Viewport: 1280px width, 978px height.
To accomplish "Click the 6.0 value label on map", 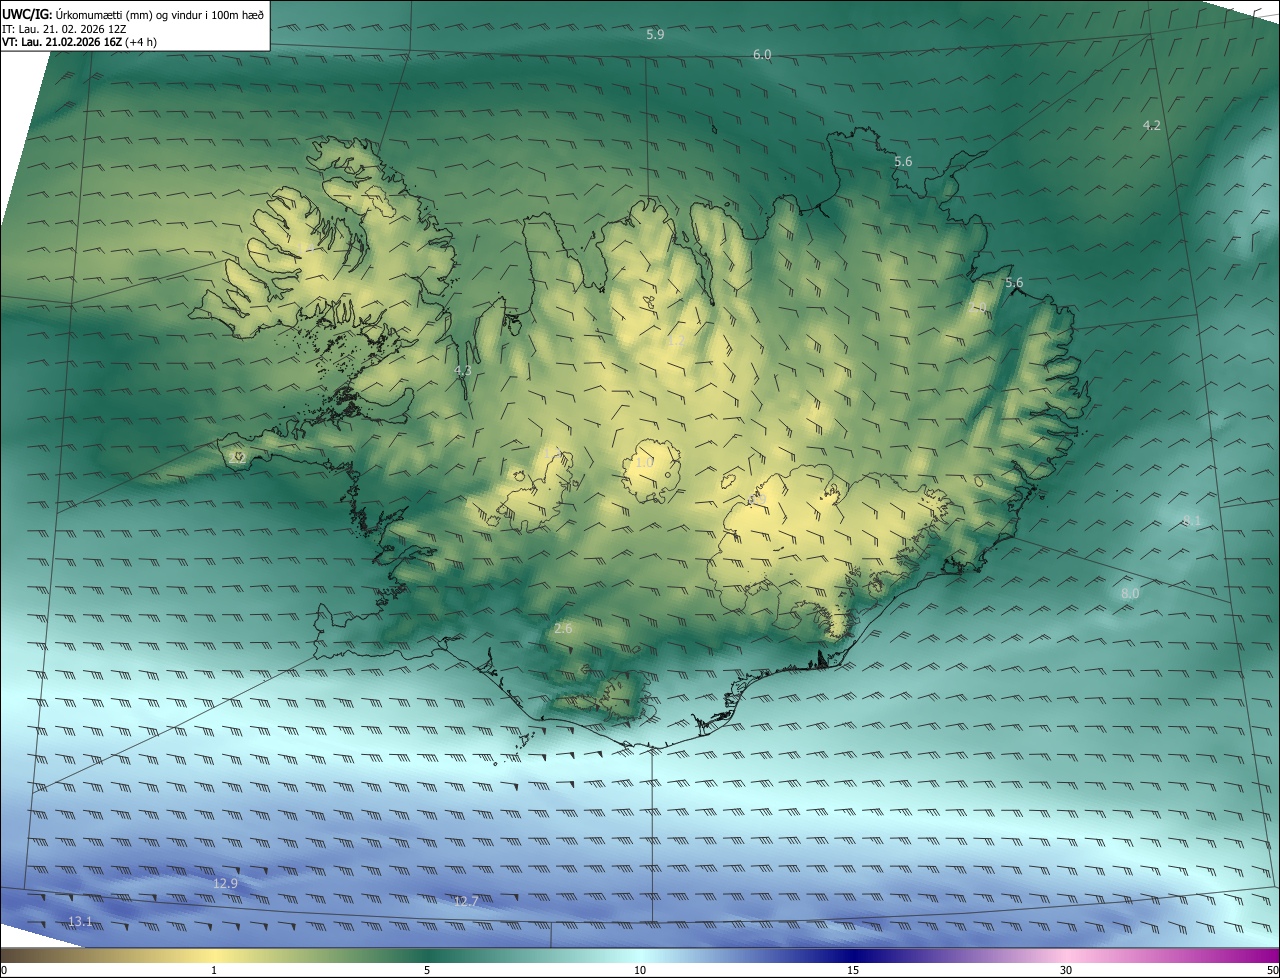I will 762,55.
